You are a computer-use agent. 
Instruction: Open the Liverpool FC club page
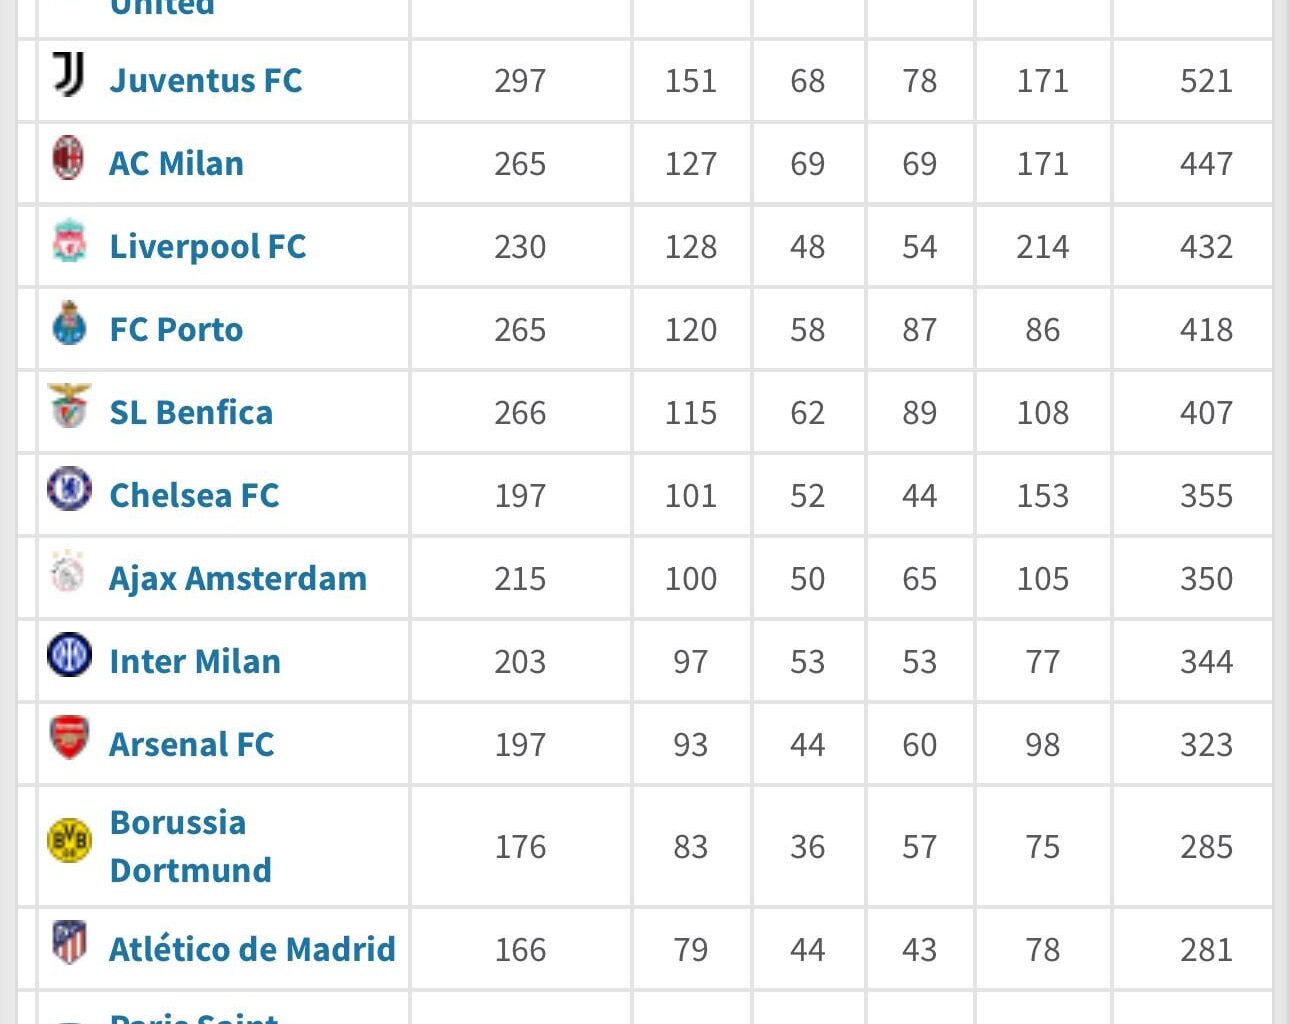pos(206,246)
